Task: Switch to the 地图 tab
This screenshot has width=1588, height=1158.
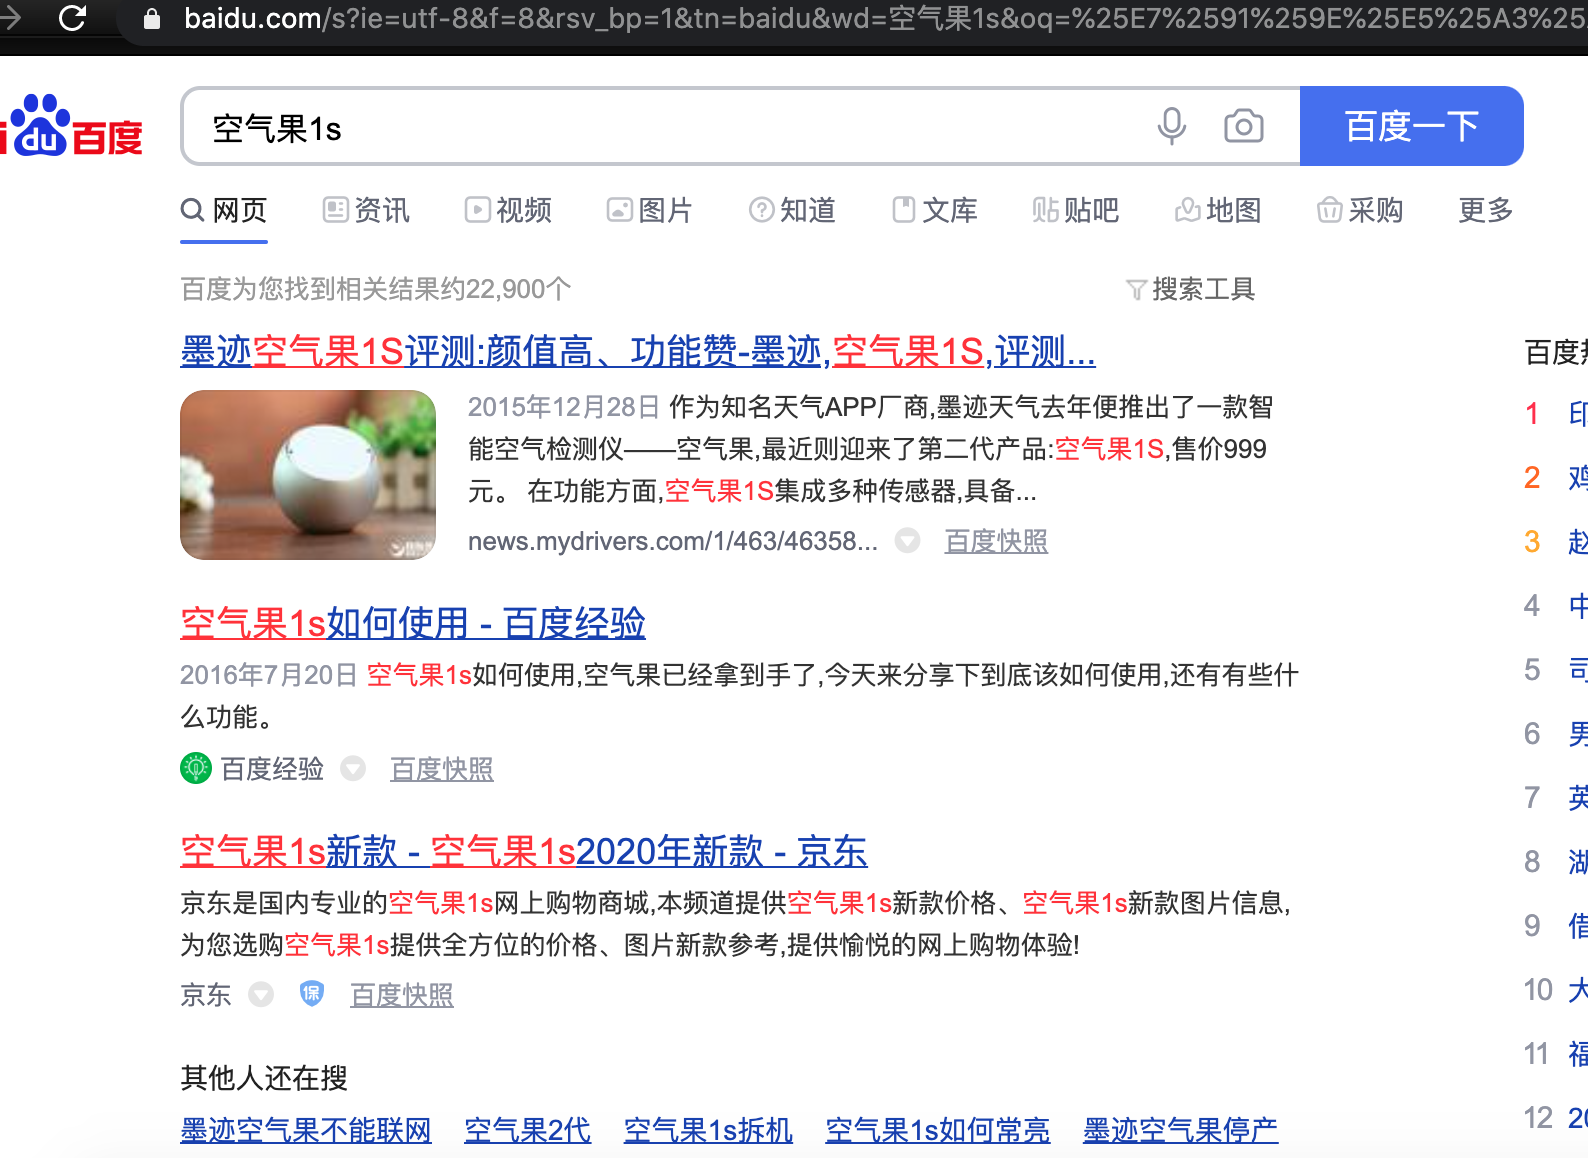Action: 1218,210
